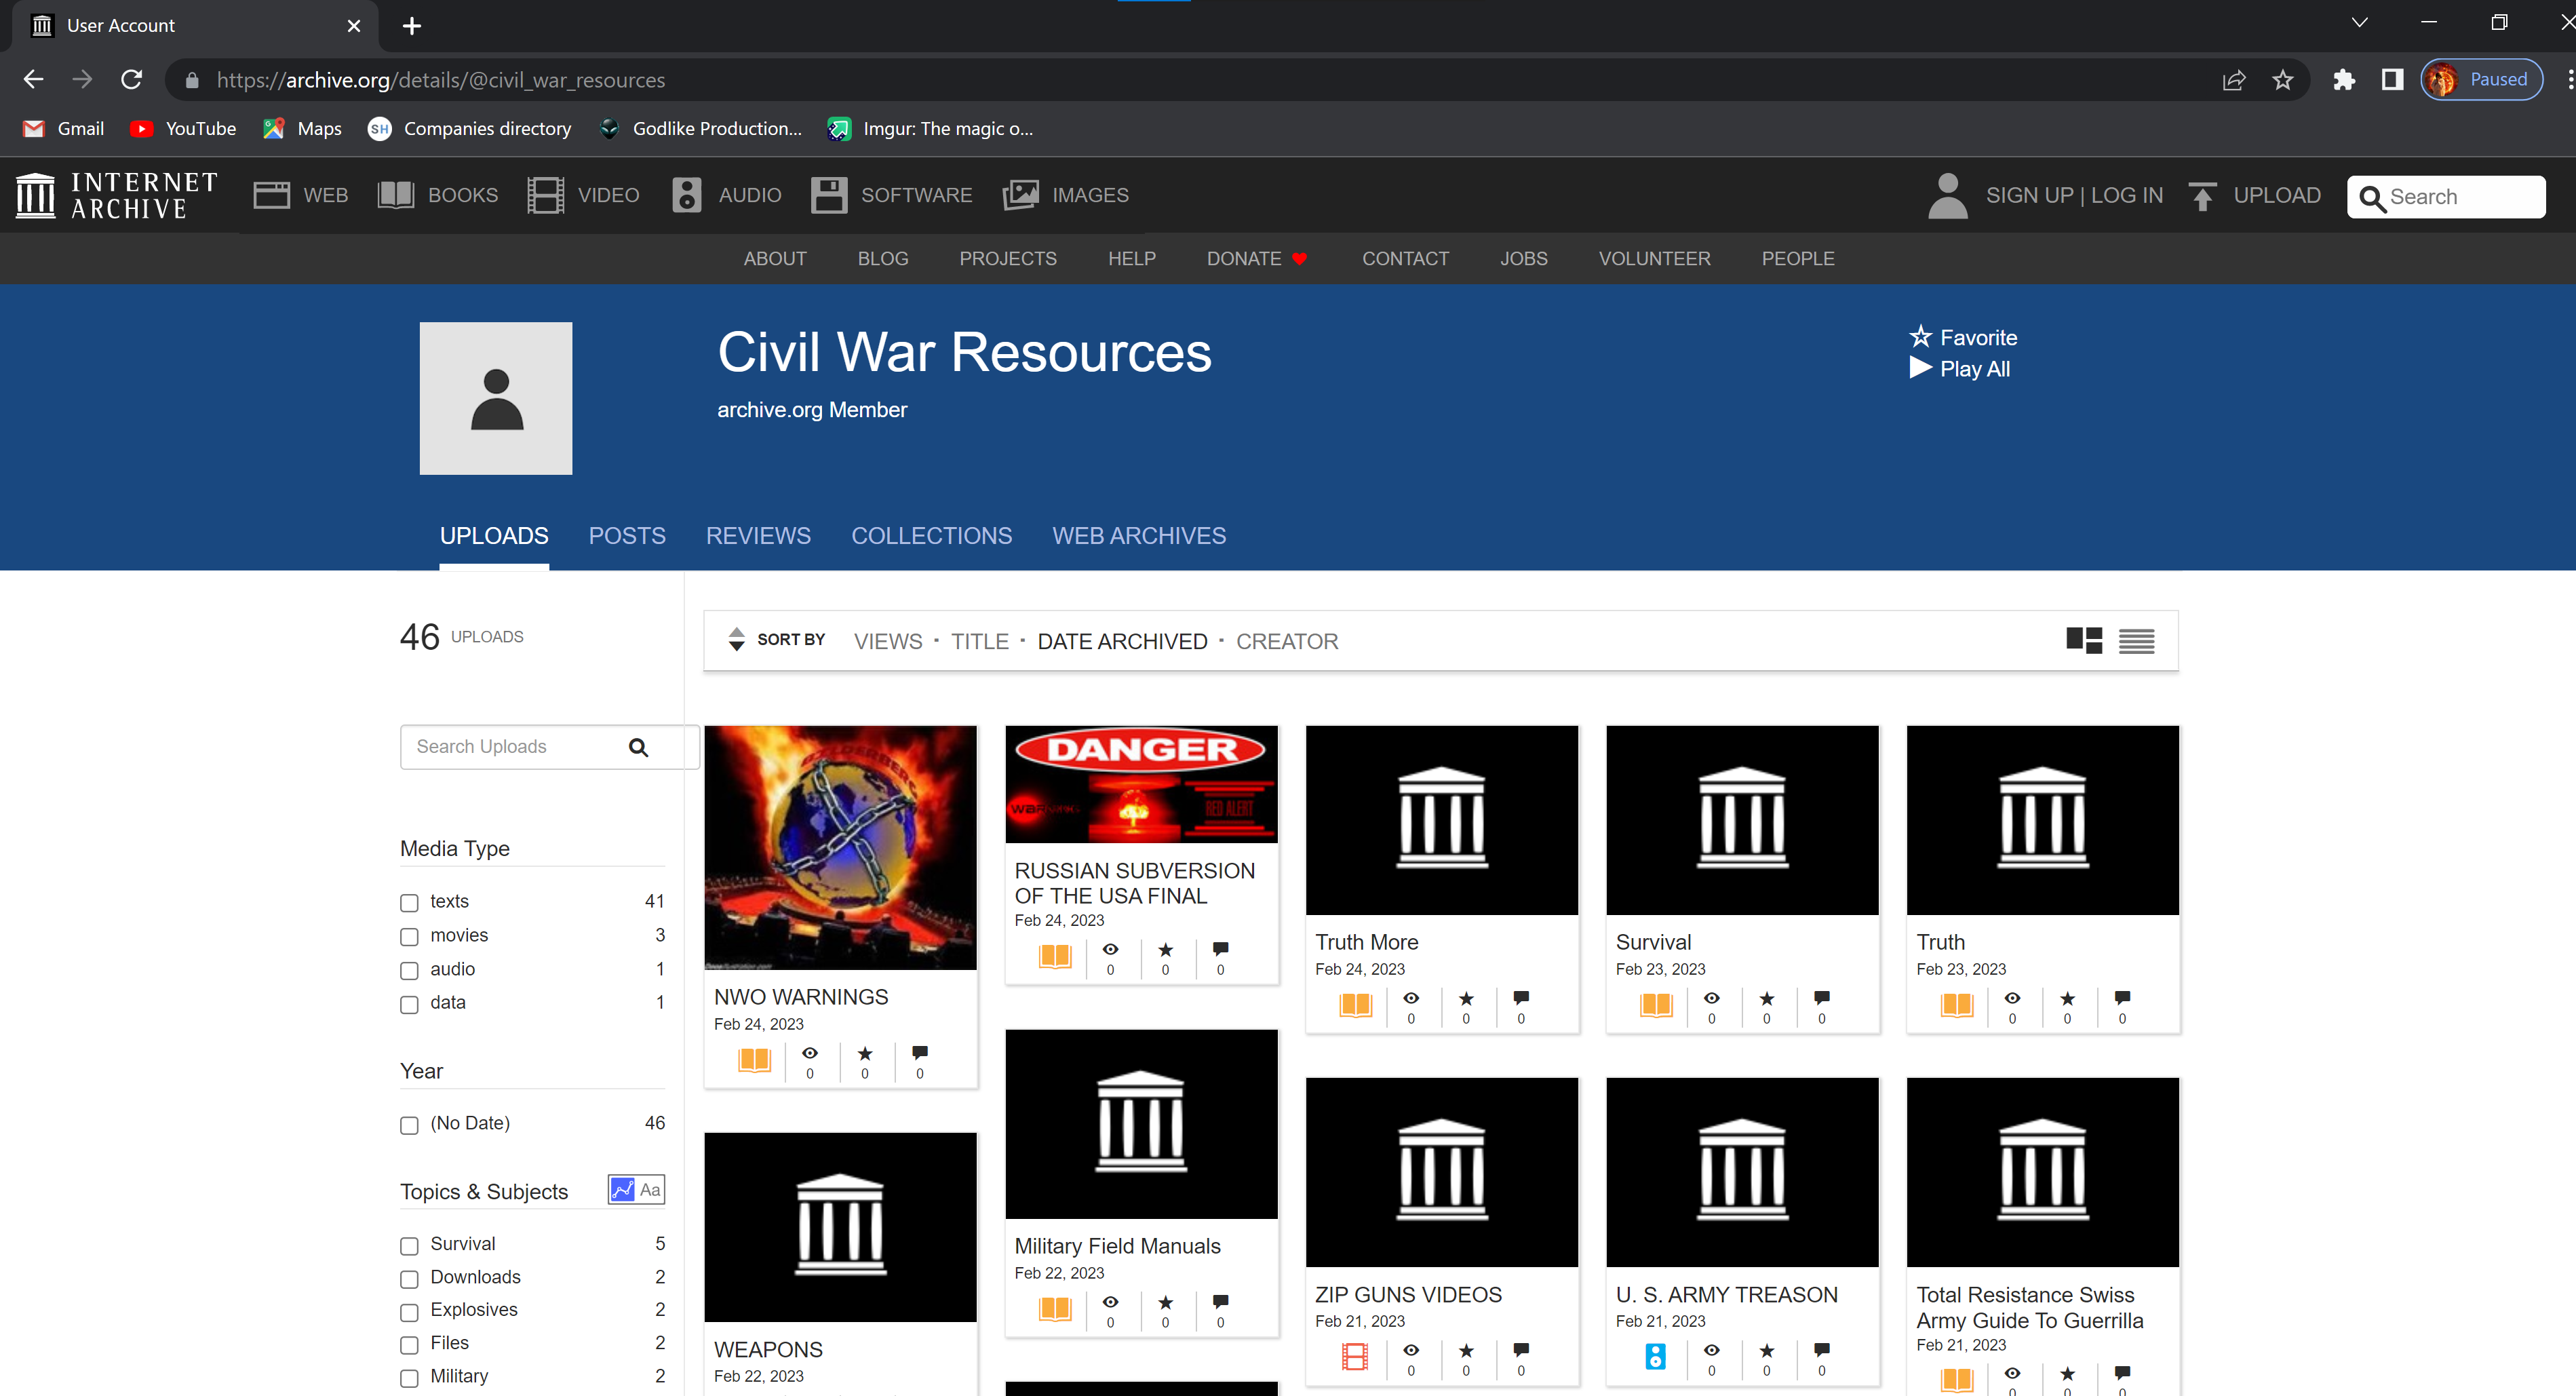Switch to the Collections tab
The image size is (2576, 1396).
tap(931, 536)
